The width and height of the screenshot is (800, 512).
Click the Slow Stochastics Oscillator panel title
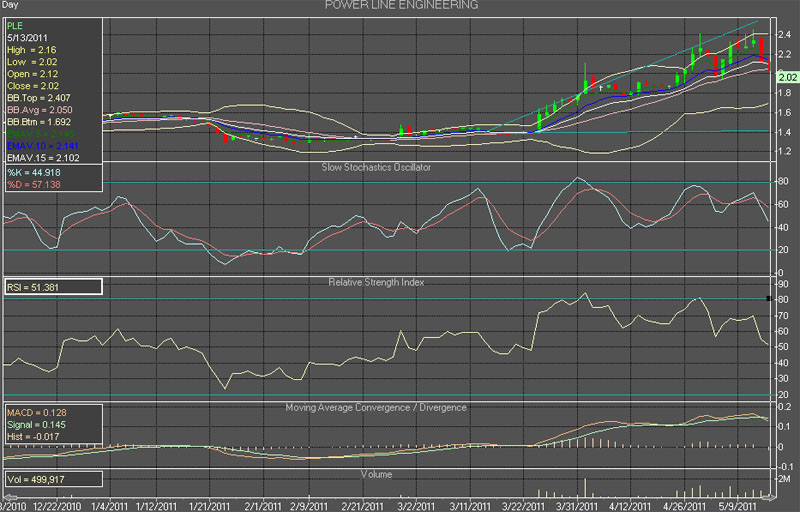[376, 167]
